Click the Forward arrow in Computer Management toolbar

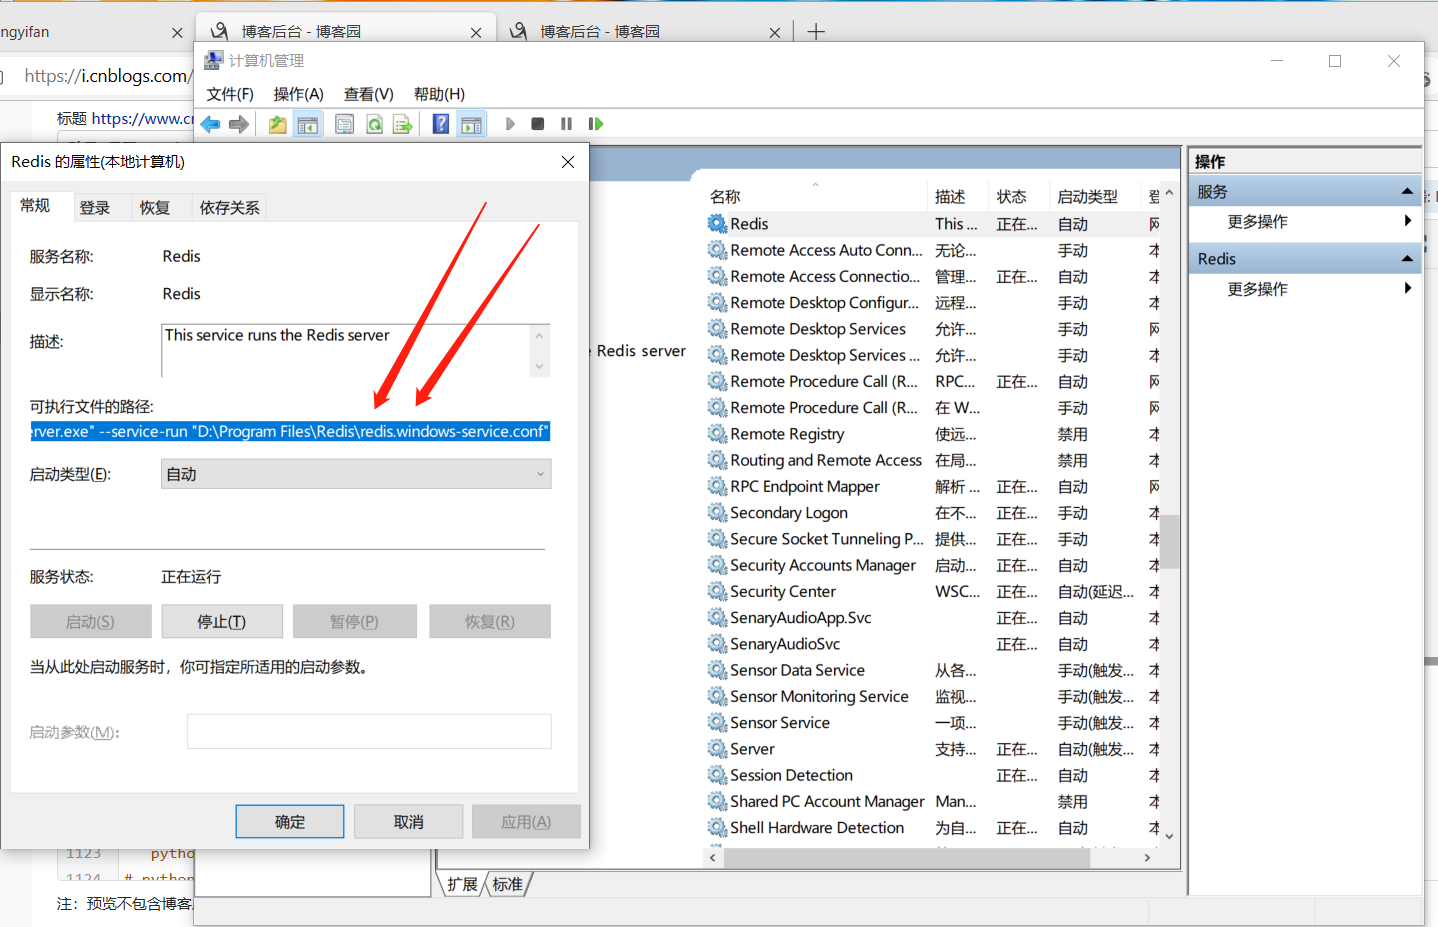coord(239,124)
